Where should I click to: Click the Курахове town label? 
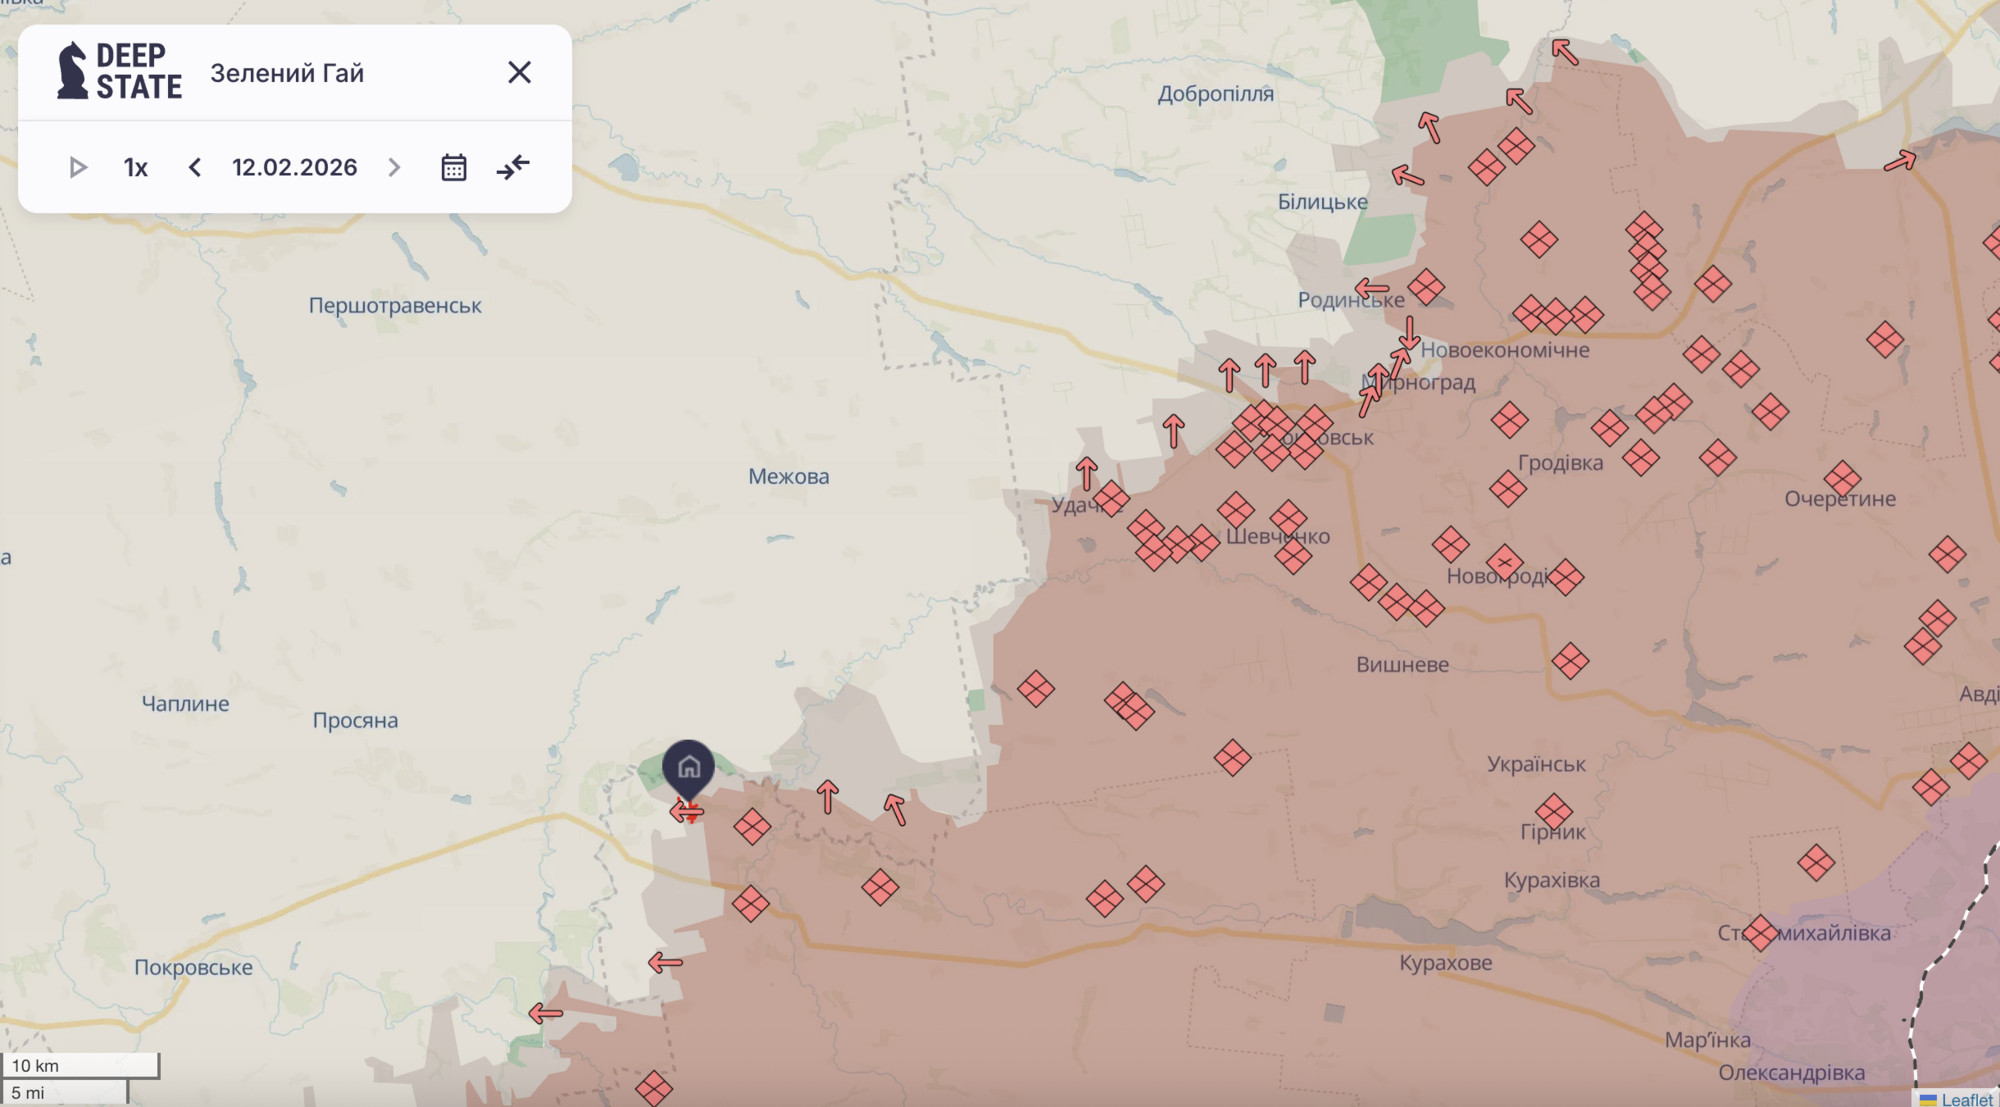coord(1445,963)
